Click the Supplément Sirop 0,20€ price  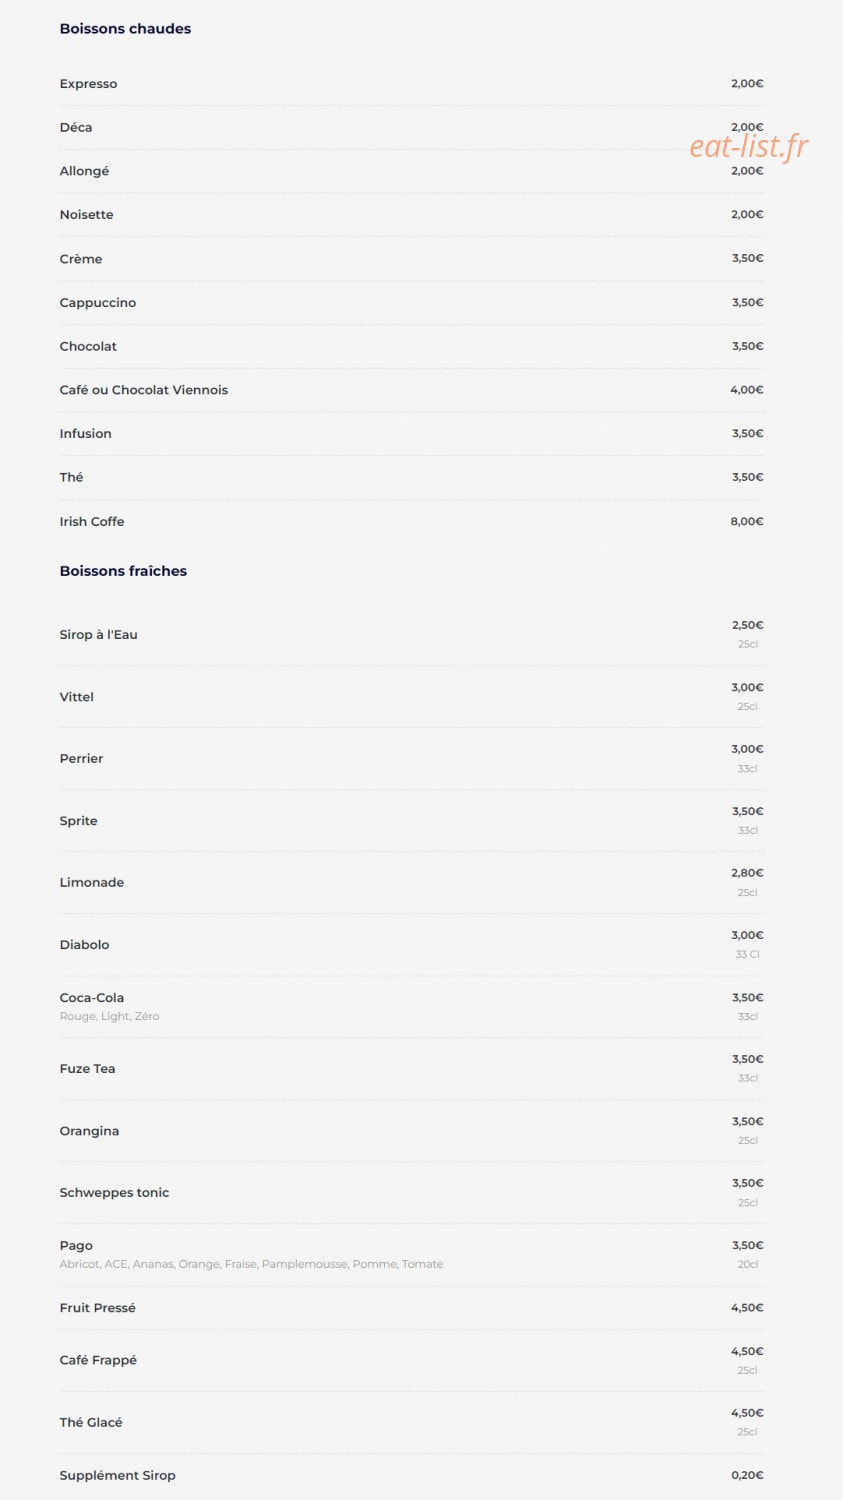click(x=747, y=1475)
